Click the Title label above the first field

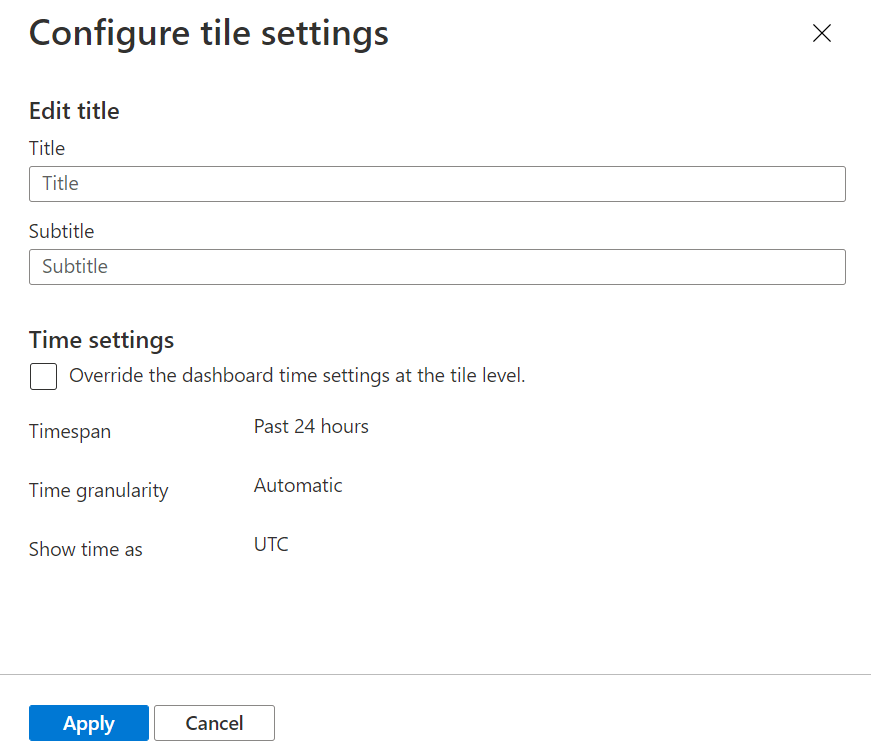point(47,148)
